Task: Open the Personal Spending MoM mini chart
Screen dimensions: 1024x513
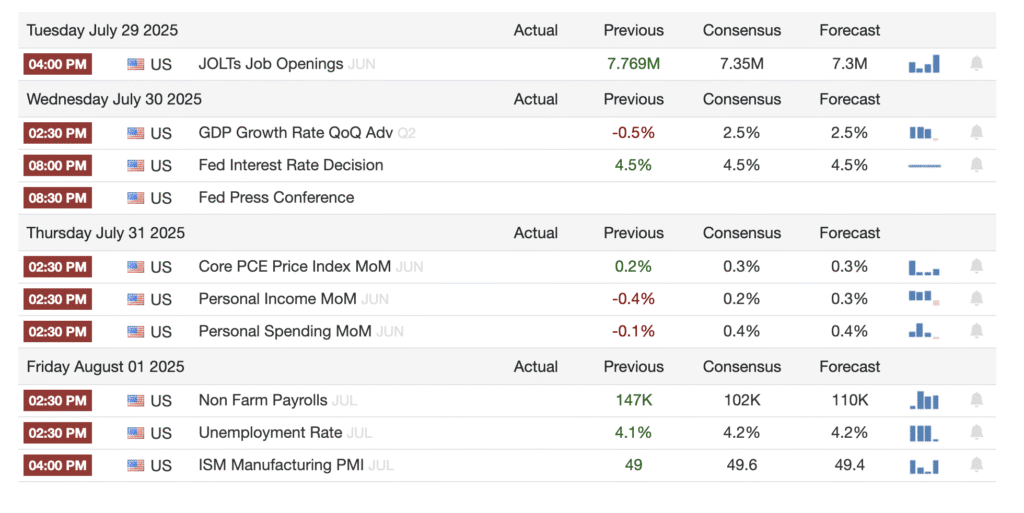Action: (x=924, y=331)
